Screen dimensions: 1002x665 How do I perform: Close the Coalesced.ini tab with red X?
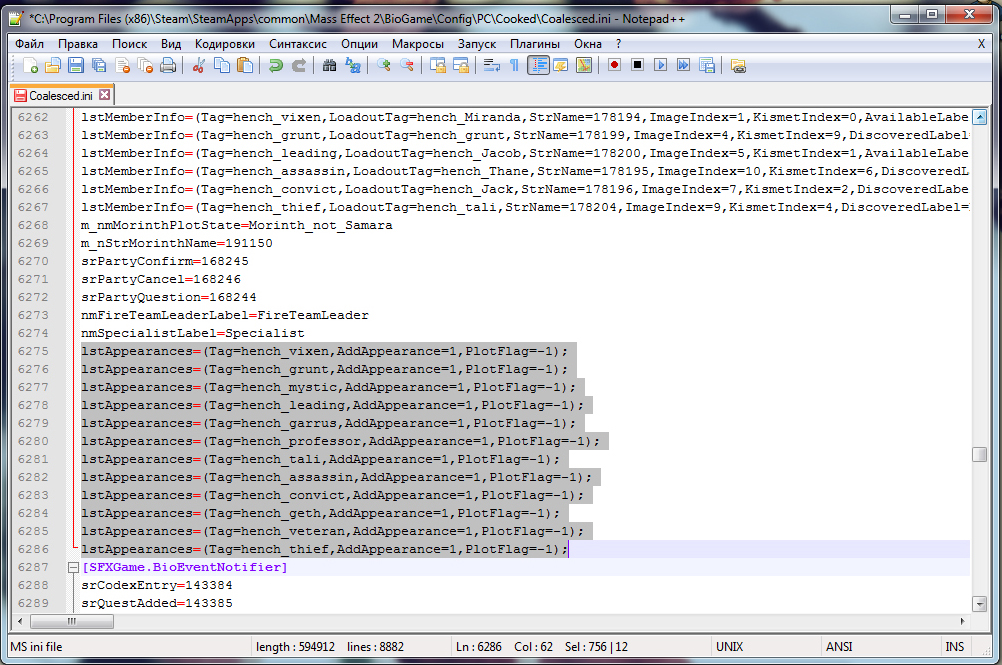point(104,95)
